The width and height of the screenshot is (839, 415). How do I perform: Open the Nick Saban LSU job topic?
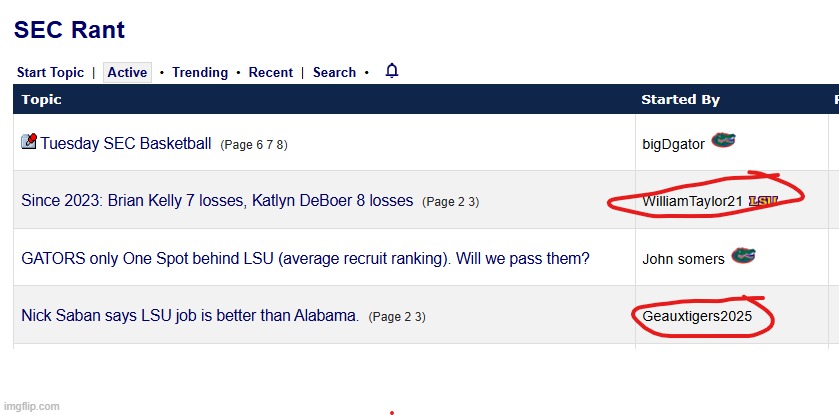(190, 316)
